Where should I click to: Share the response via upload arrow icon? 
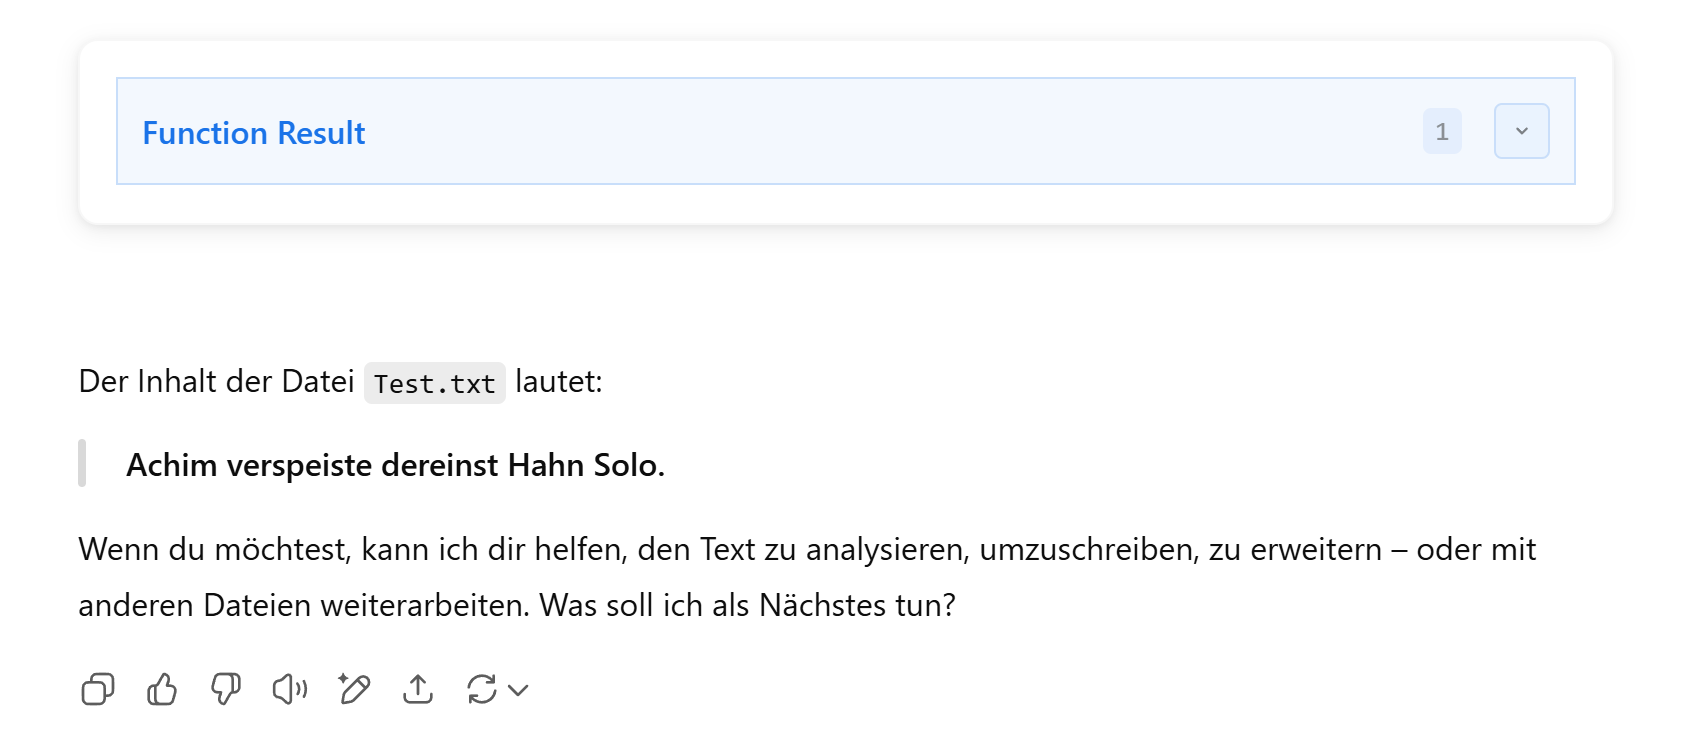coord(418,689)
